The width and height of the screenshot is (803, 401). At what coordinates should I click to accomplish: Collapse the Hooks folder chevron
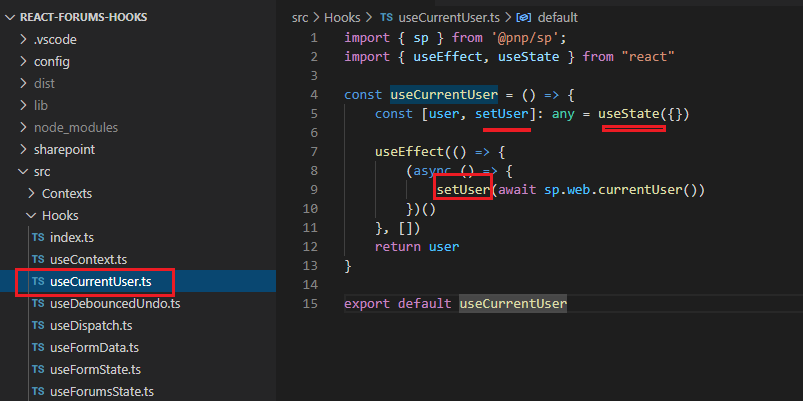(32, 215)
